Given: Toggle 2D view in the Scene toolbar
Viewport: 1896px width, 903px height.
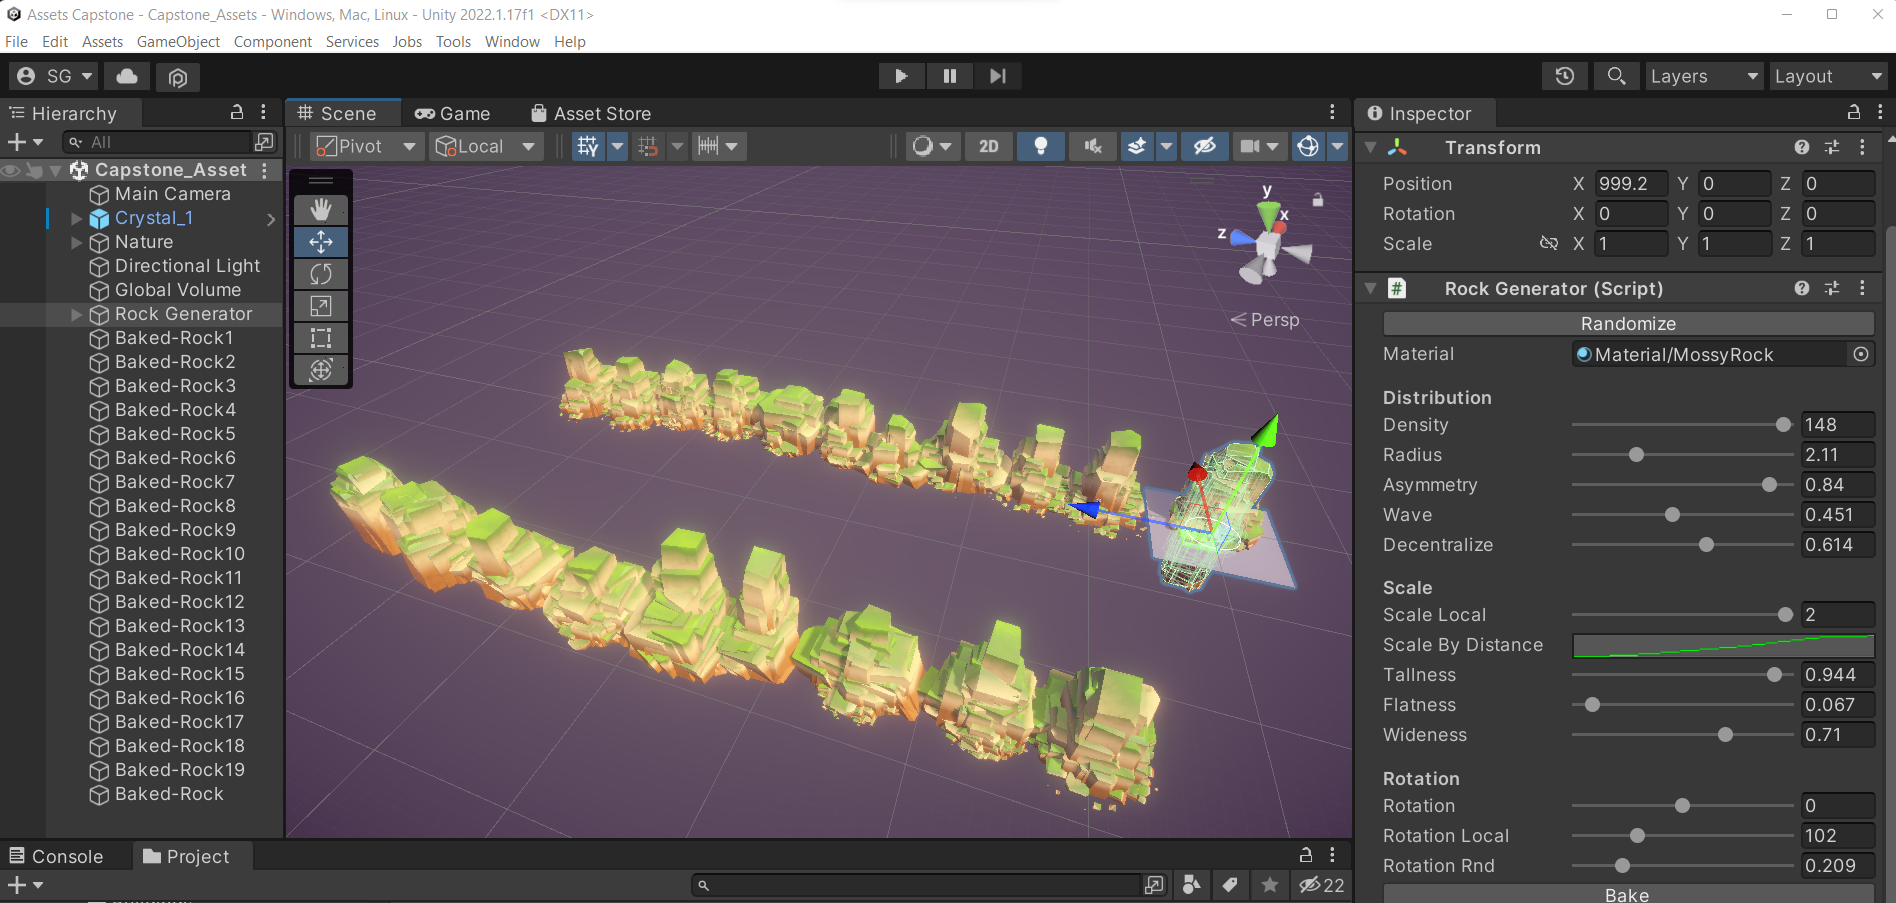Looking at the screenshot, I should tap(988, 146).
